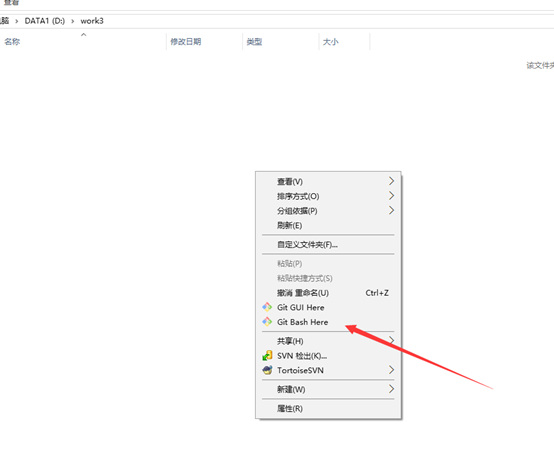Click the Ctrl+Z shortcut text
This screenshot has height=466, width=554.
click(x=377, y=293)
